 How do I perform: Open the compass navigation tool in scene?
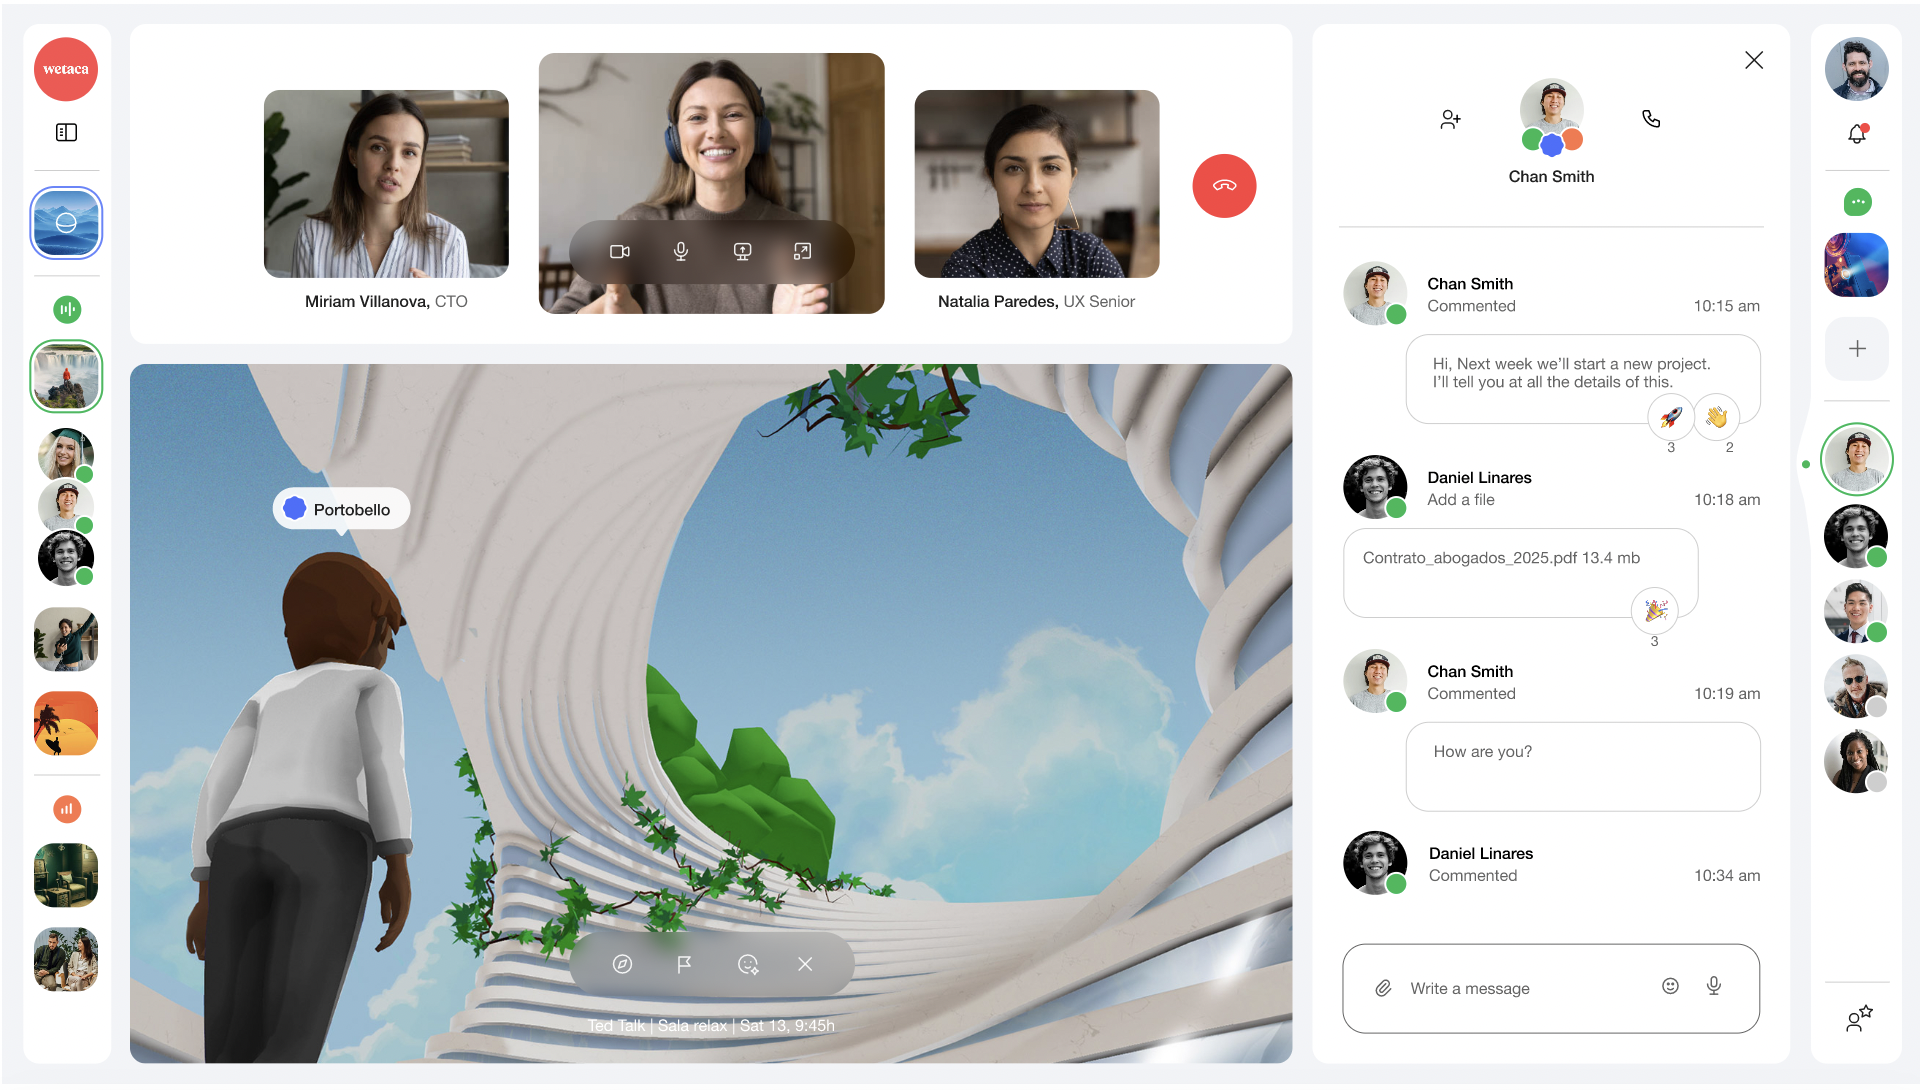622,964
